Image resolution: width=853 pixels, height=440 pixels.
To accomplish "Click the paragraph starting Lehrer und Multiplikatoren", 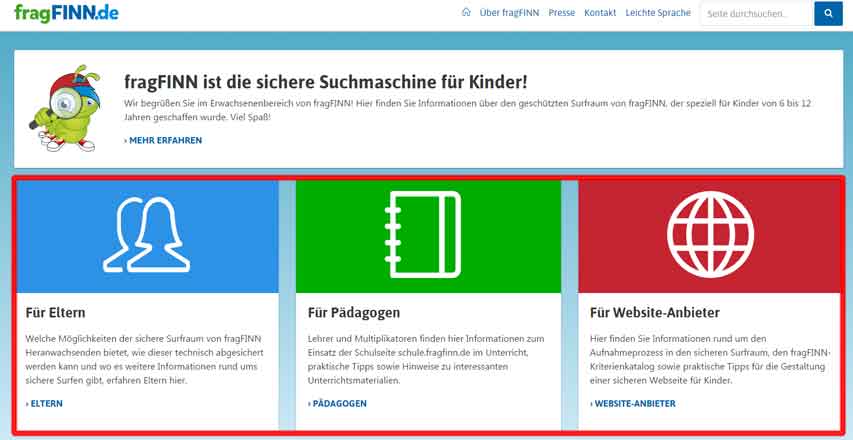I will pyautogui.click(x=426, y=360).
